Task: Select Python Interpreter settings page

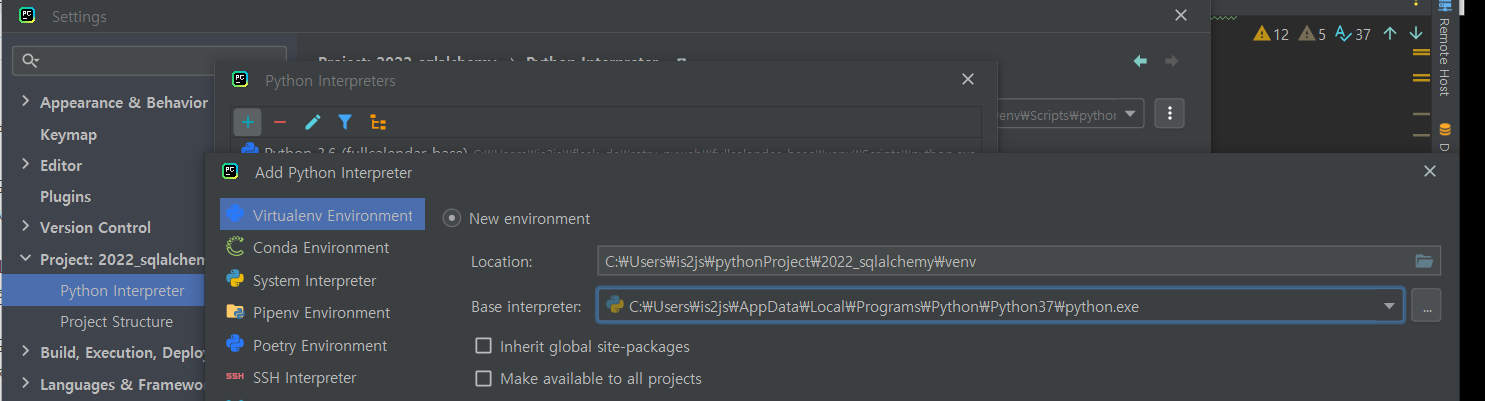Action: 122,291
